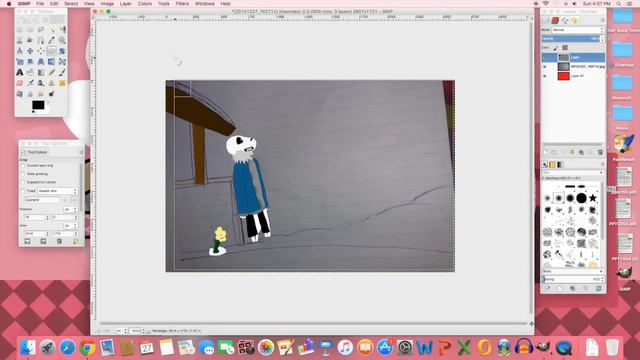Select the Text tool
Viewport: 640px width, 360px height.
20,72
